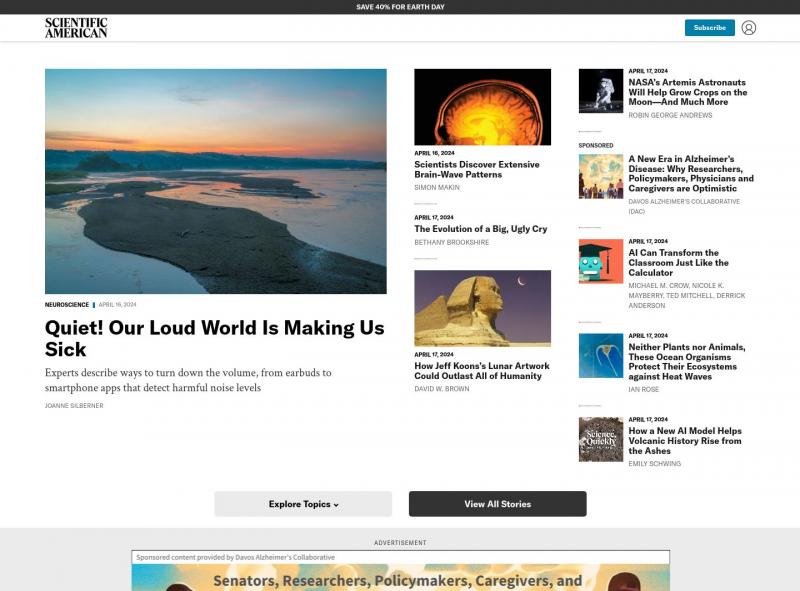Viewport: 800px width, 591px height.
Task: Click the blue Subscribe button
Action: pyautogui.click(x=710, y=28)
